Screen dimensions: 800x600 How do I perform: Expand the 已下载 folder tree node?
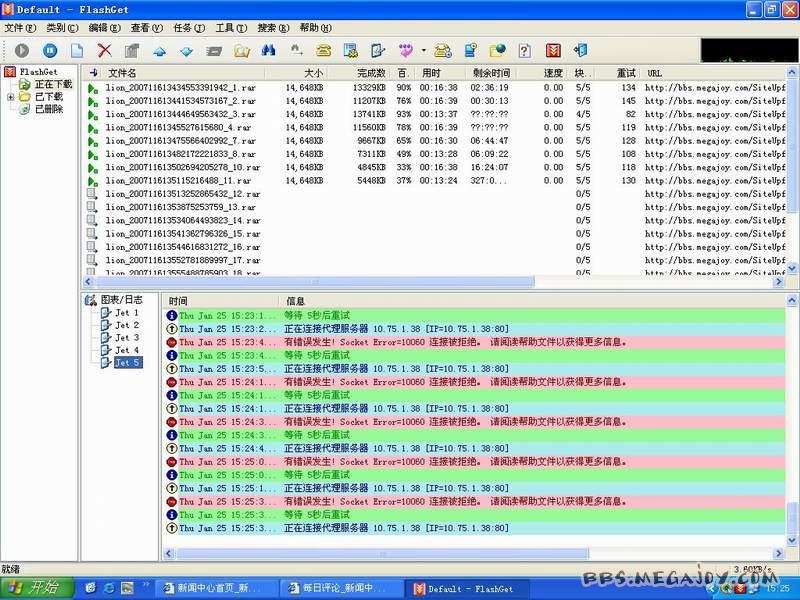point(10,96)
